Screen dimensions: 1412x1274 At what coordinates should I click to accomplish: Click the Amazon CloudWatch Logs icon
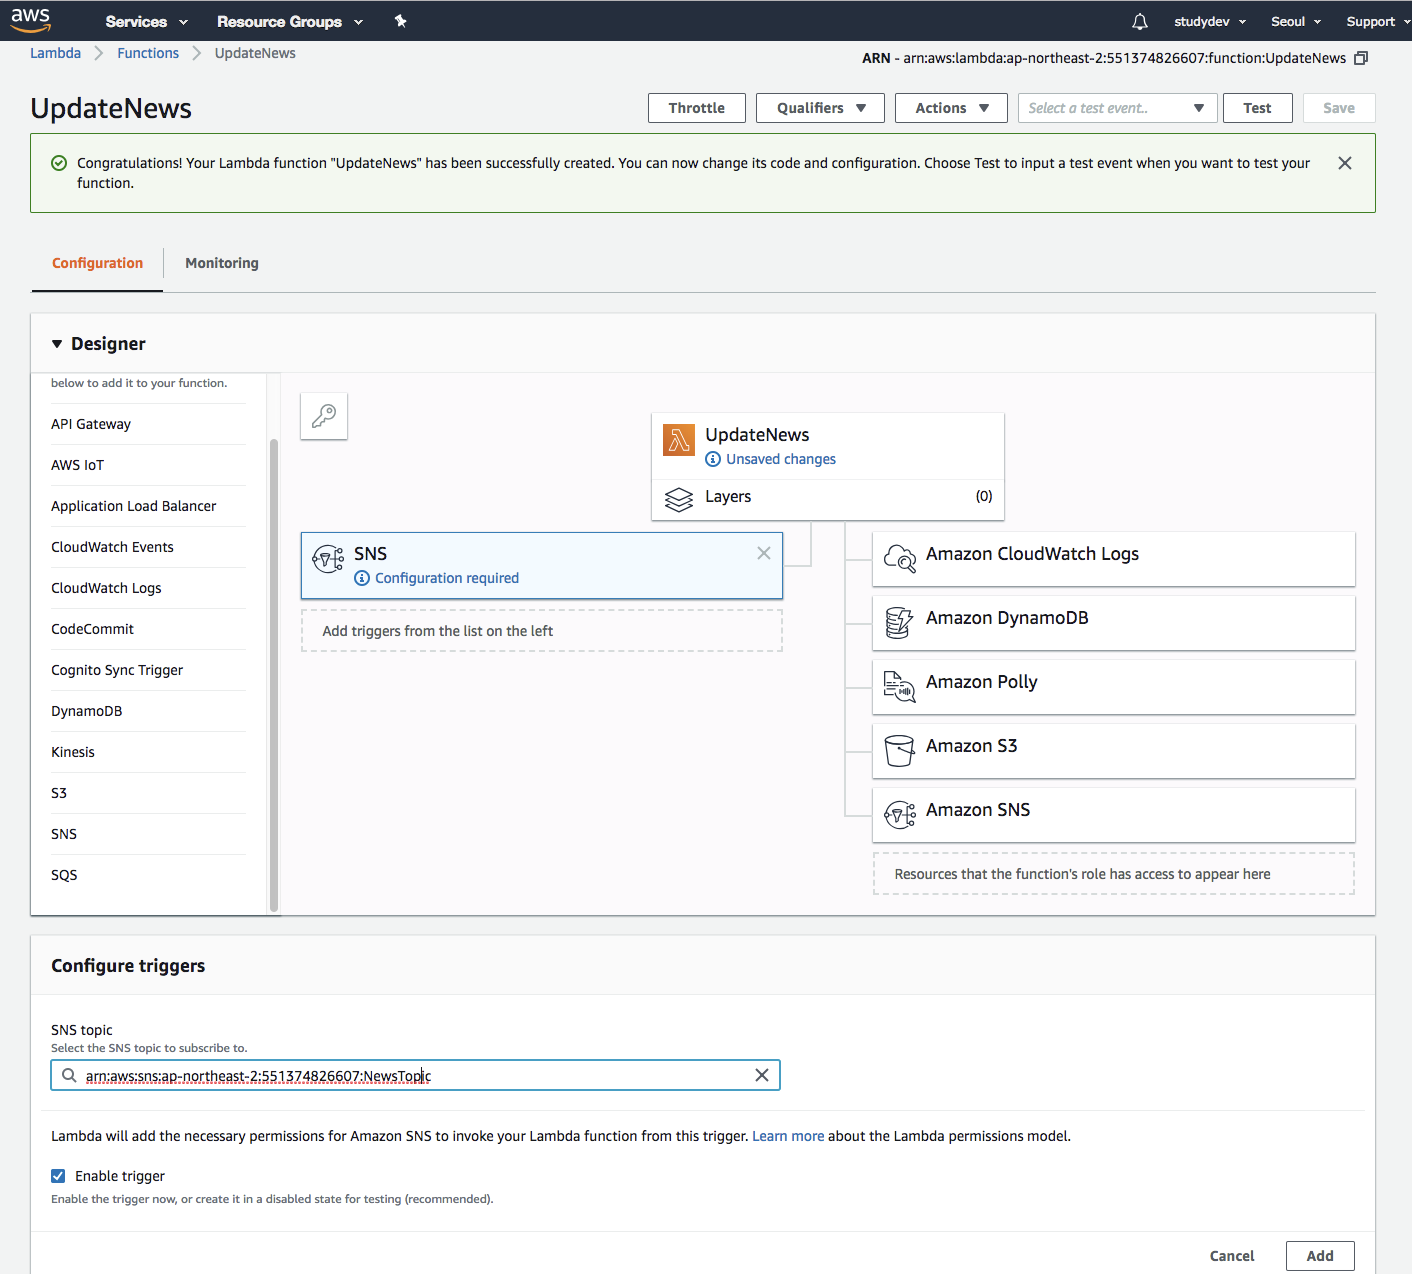900,559
